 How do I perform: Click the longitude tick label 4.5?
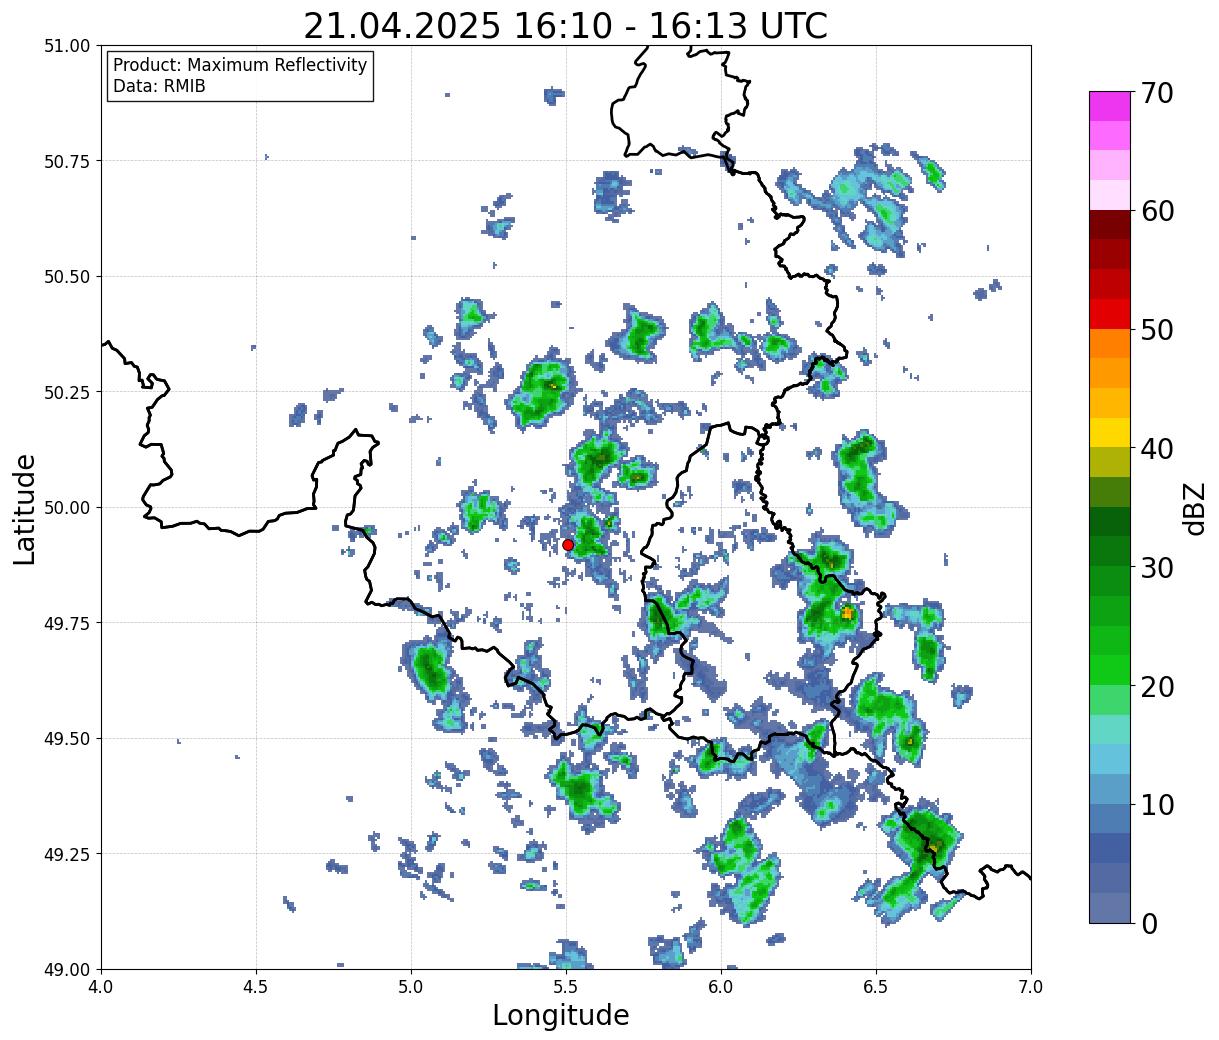(256, 987)
